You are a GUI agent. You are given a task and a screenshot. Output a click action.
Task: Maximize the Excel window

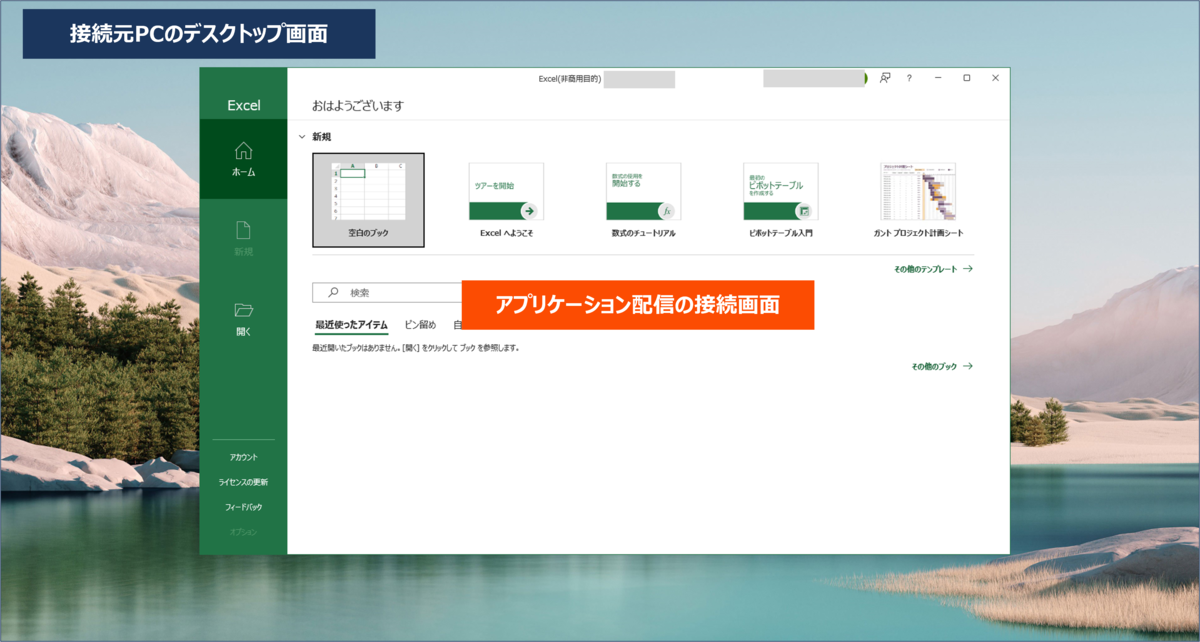pos(966,78)
